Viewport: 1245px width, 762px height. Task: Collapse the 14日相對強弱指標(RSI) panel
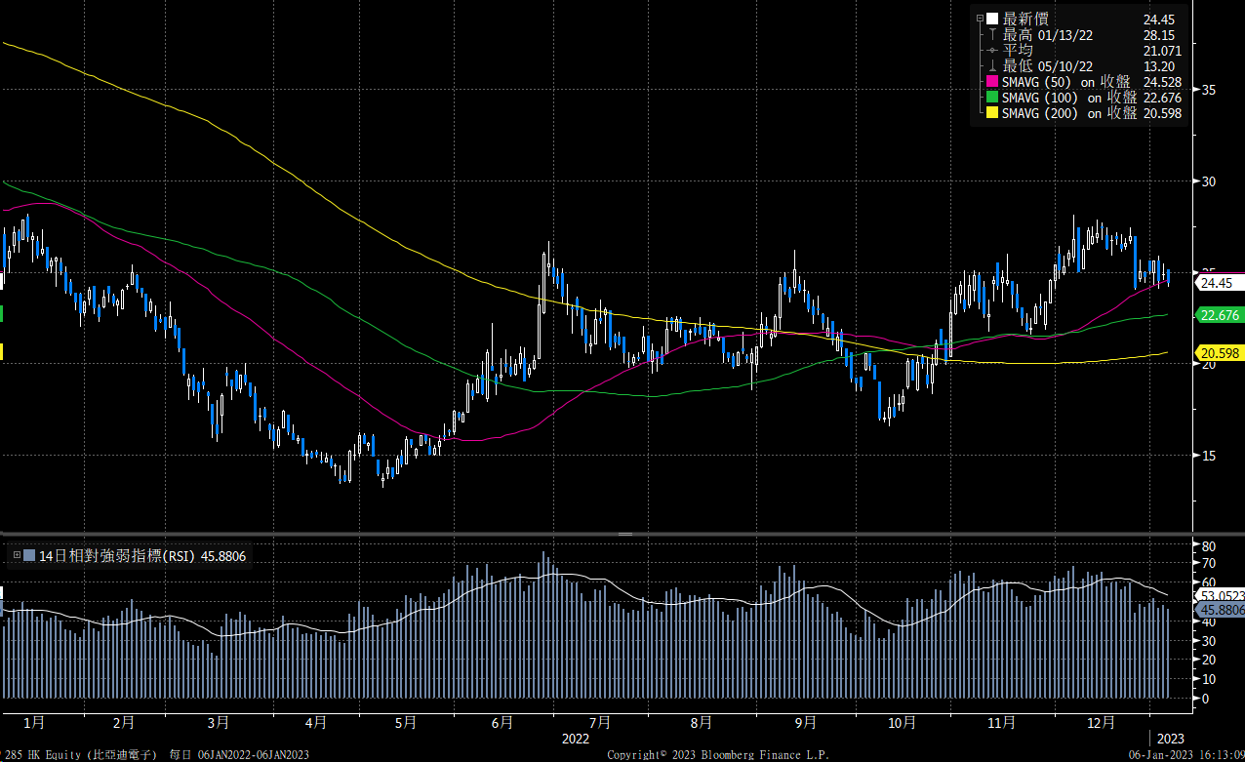[x=16, y=555]
